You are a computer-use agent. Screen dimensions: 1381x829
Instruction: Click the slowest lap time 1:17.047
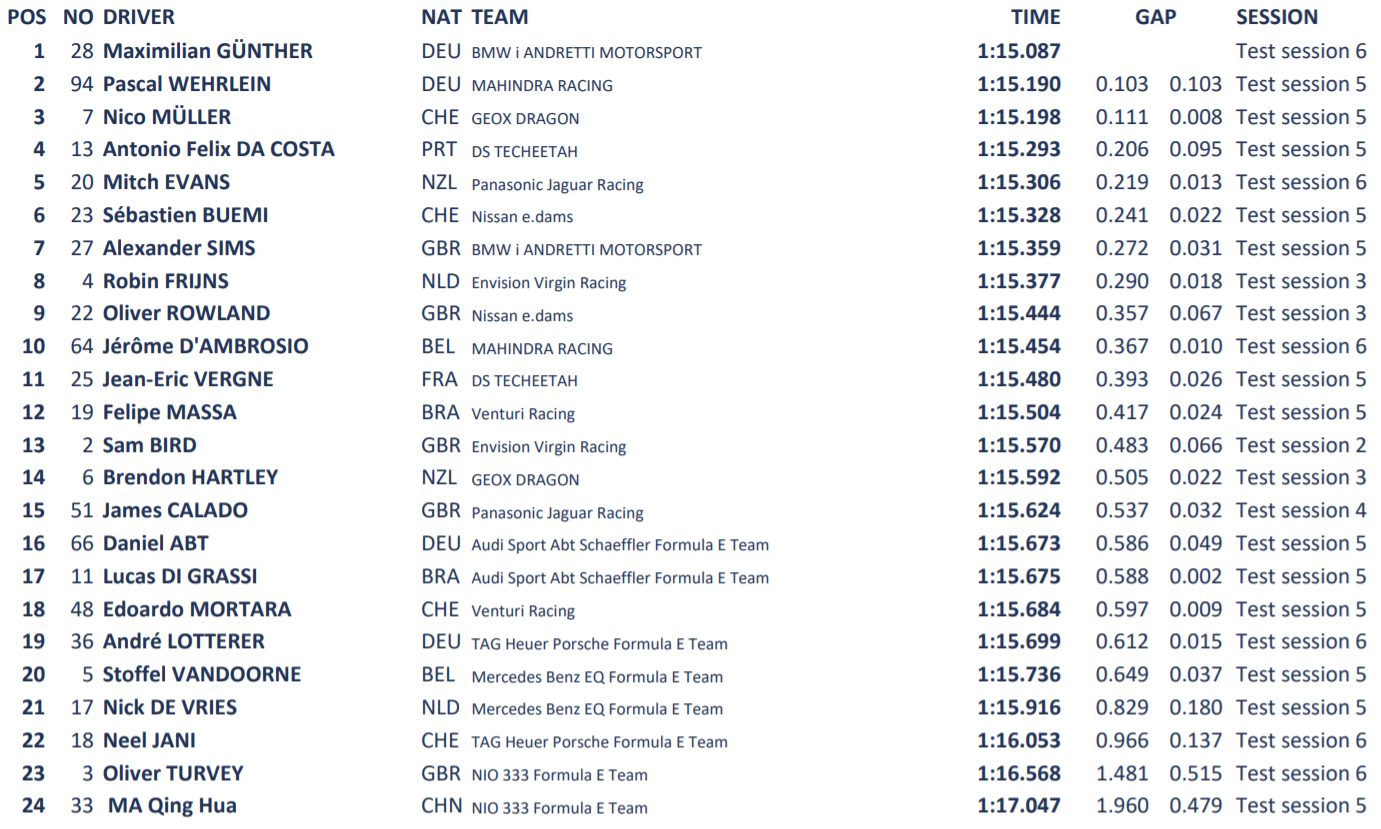point(1019,806)
